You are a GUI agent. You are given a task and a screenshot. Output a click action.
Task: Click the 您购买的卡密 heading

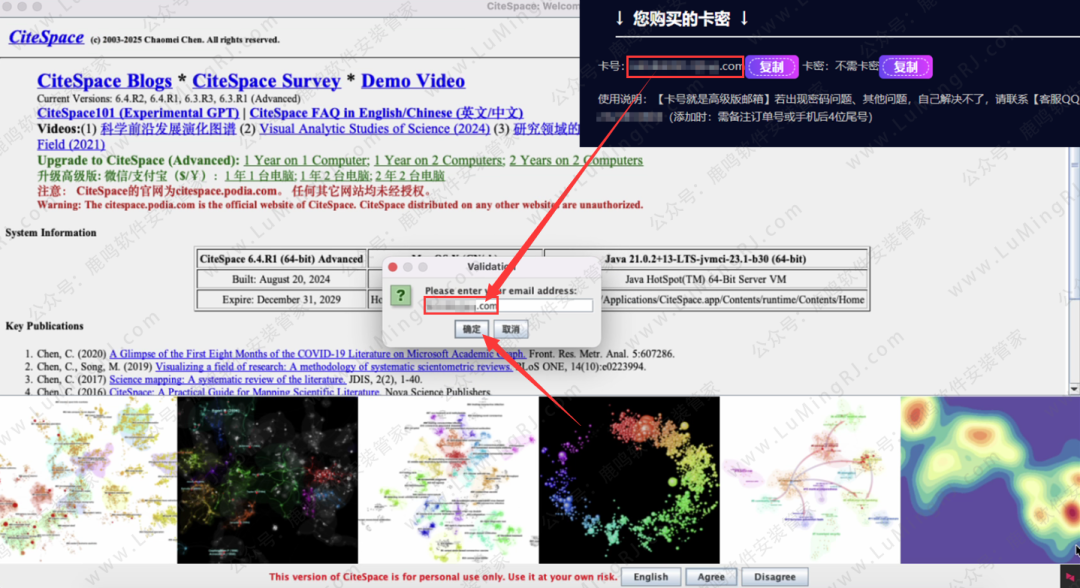681,19
